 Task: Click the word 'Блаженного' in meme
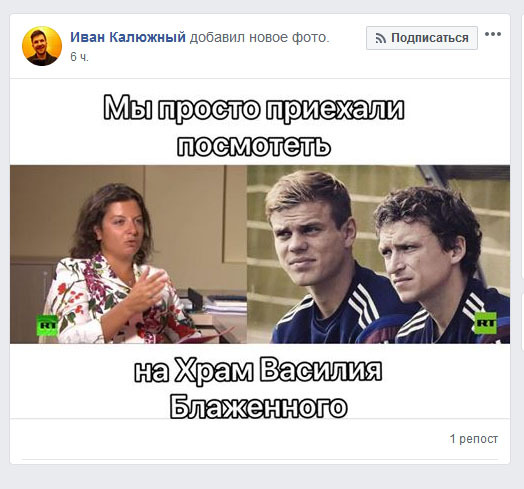[x=258, y=406]
